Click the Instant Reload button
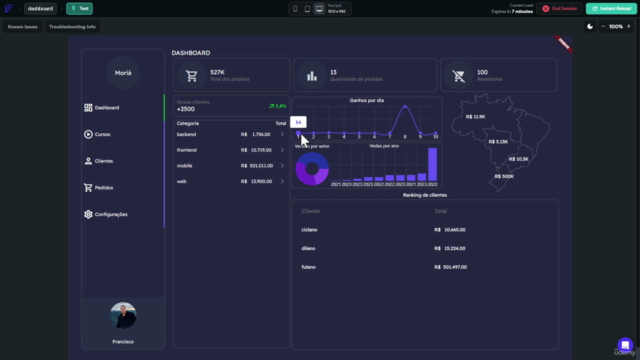640x360 pixels. pos(611,9)
